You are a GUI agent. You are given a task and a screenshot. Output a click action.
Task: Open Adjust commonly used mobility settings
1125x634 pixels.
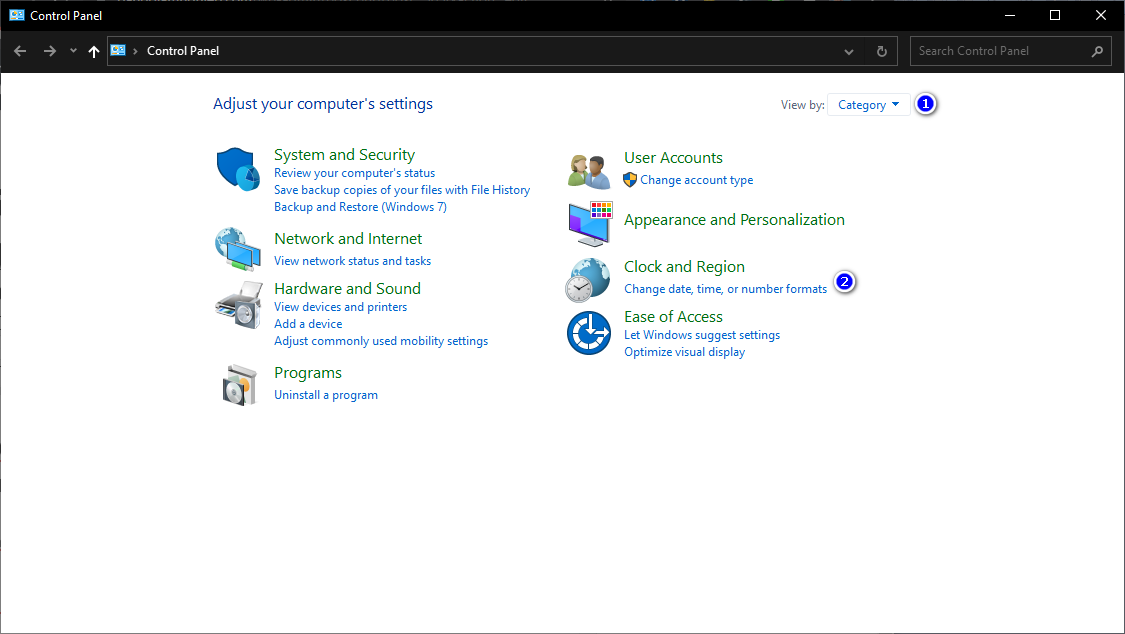coord(381,341)
